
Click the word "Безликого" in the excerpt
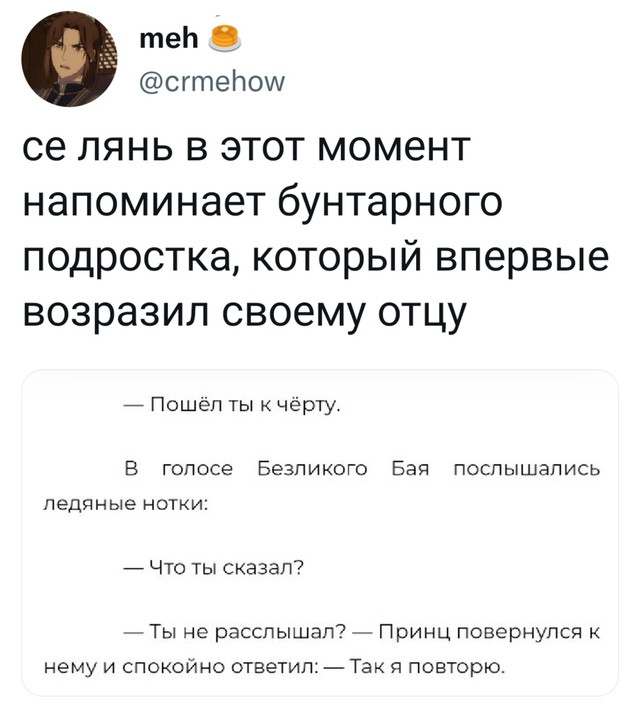(x=313, y=468)
